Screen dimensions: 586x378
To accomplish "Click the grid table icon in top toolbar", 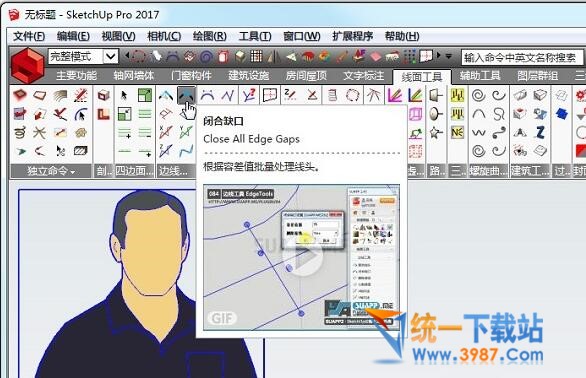I will click(x=256, y=56).
